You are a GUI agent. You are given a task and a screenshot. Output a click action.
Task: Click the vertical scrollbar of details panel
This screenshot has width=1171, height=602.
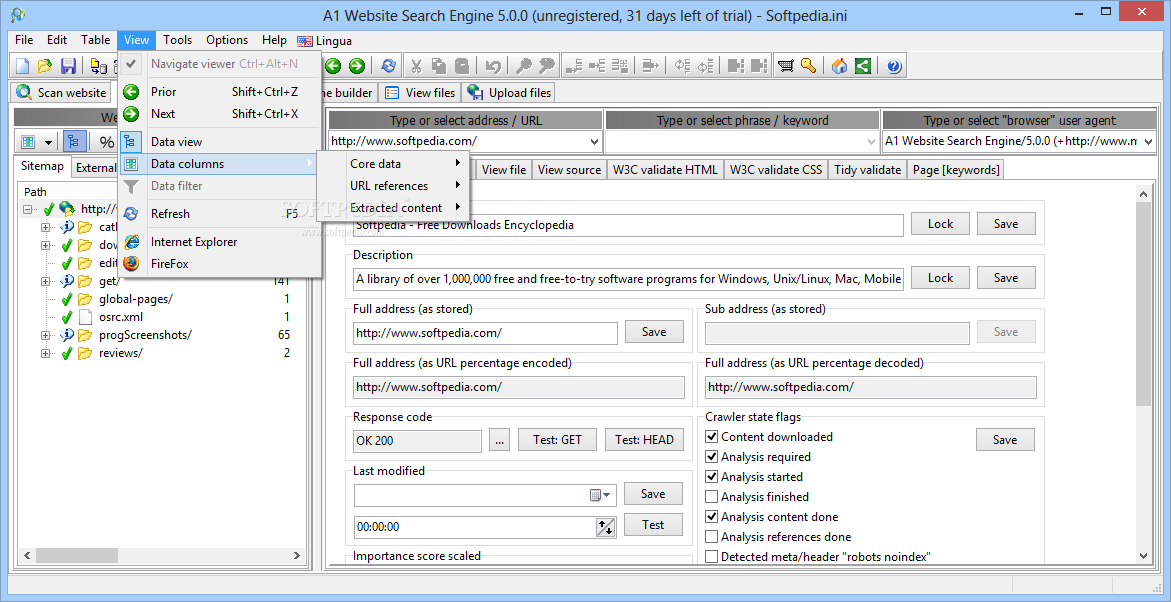click(x=1143, y=304)
